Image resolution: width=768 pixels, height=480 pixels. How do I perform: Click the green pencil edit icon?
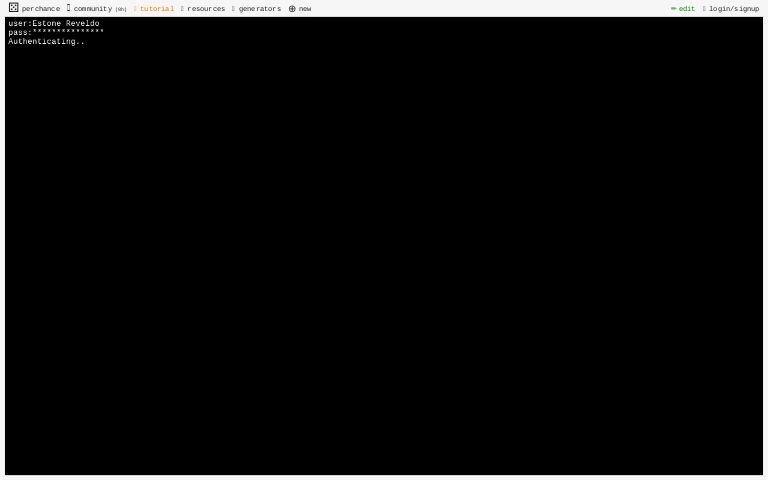(673, 9)
